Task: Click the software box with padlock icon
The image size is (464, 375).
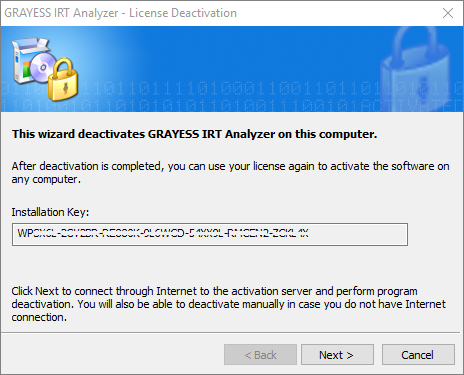Action: tap(45, 69)
